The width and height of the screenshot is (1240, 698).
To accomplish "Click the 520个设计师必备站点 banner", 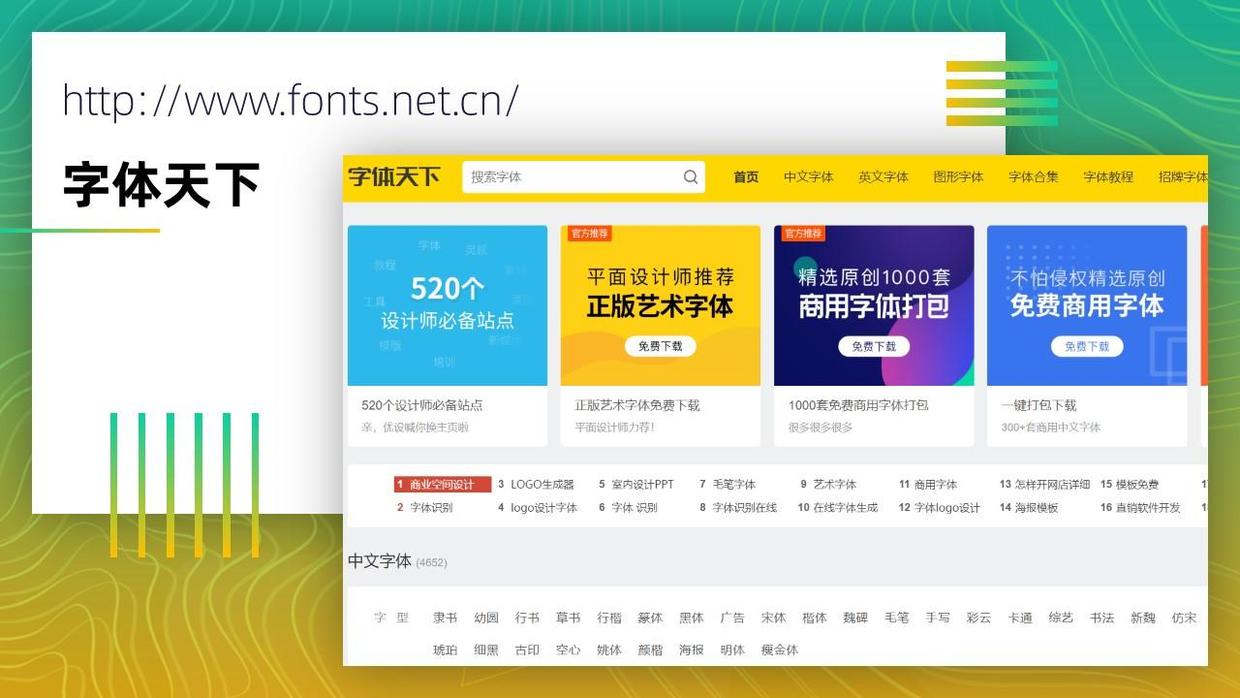I will coord(446,304).
